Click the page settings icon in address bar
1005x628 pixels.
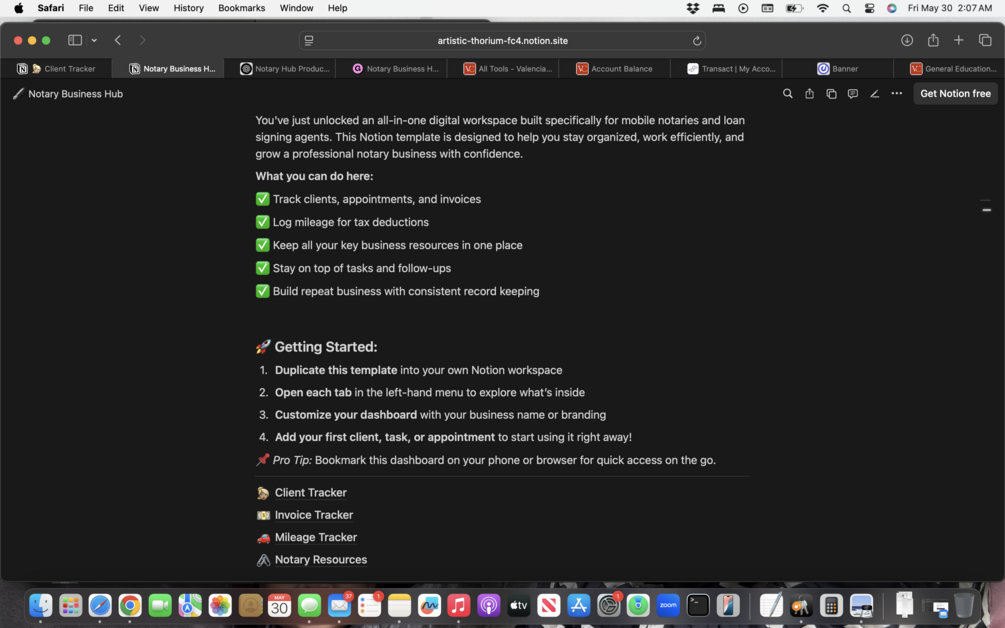(309, 41)
